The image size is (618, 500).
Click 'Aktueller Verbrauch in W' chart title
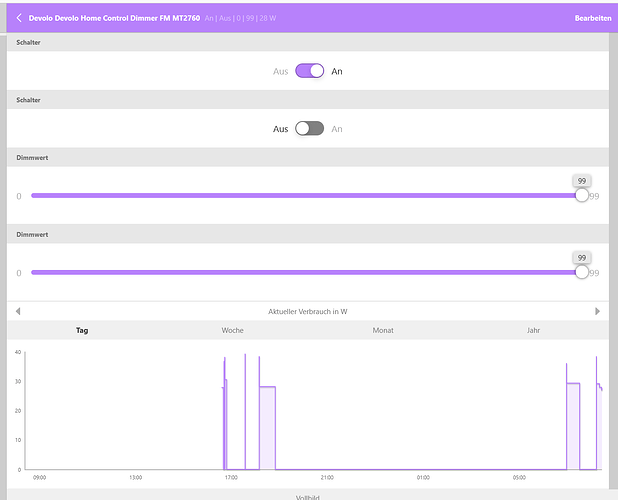(x=308, y=311)
